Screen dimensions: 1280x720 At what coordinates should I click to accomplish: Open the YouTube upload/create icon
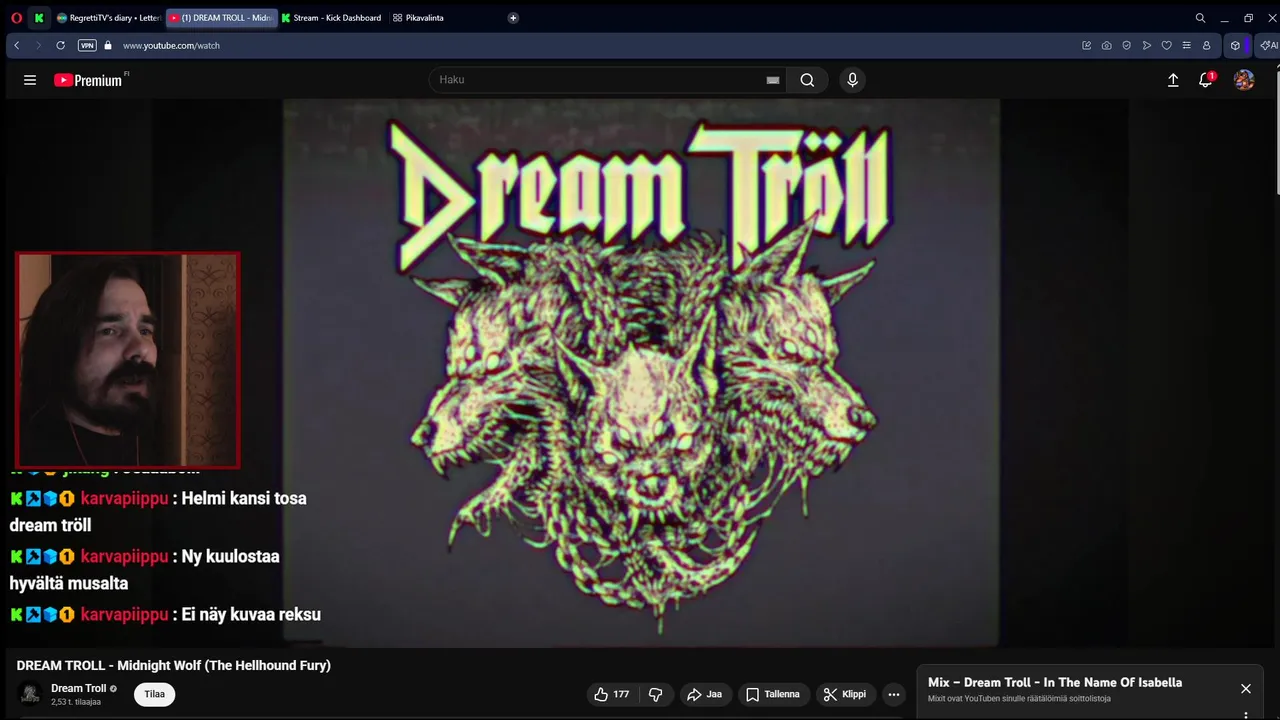click(1173, 80)
